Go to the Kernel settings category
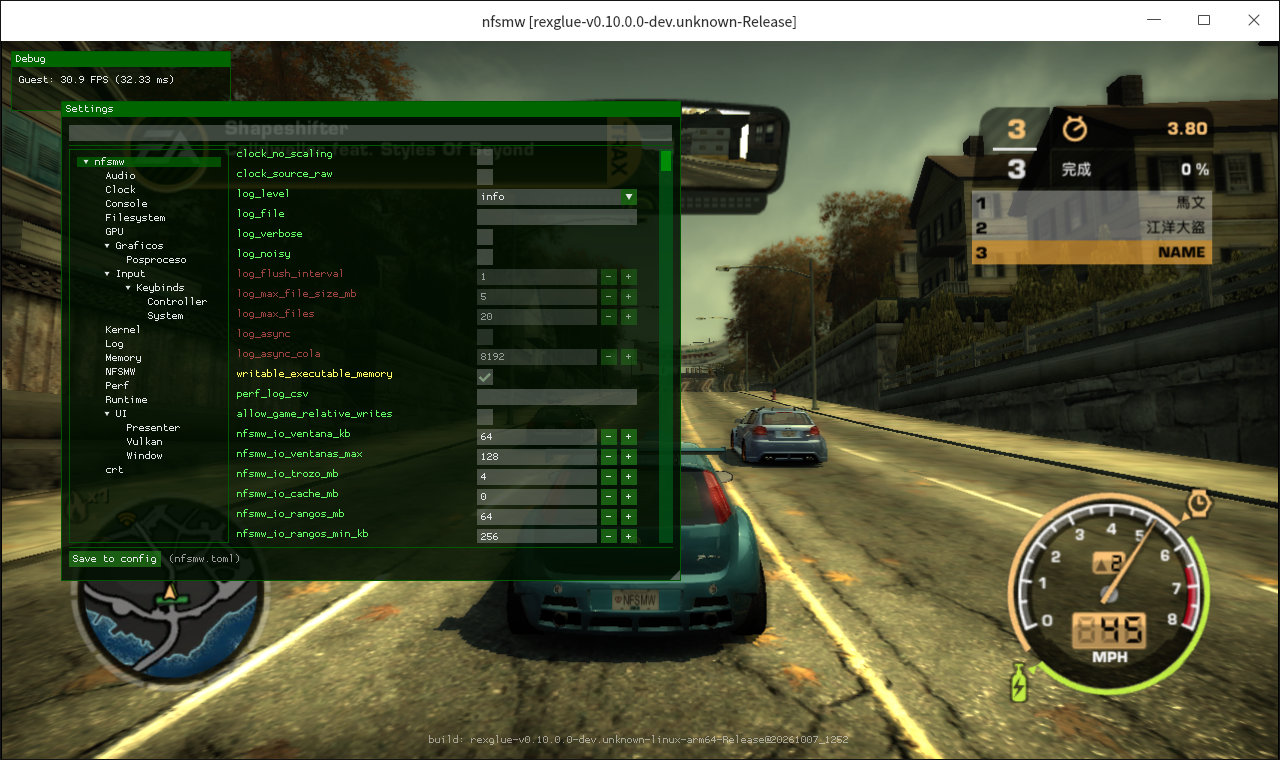Viewport: 1280px width, 760px height. point(123,330)
